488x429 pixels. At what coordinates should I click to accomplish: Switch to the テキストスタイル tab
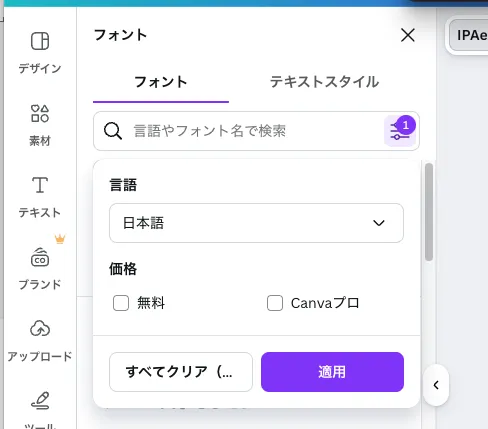(324, 83)
